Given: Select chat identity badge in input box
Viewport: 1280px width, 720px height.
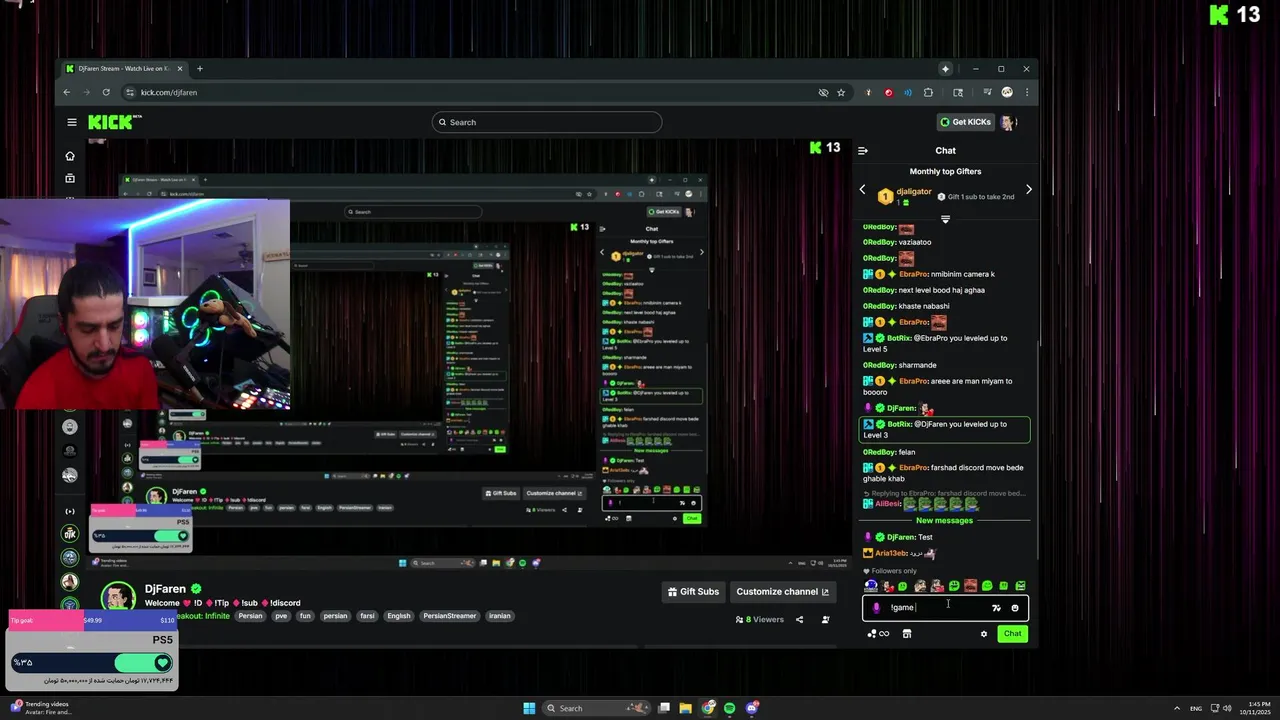Looking at the screenshot, I should click(877, 608).
